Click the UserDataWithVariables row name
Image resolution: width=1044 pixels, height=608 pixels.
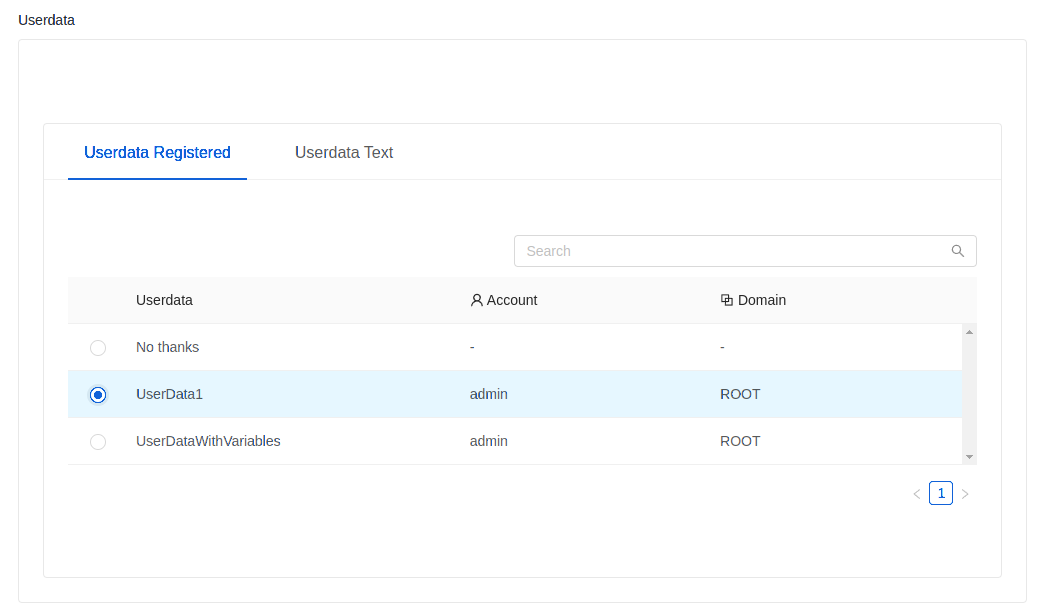pyautogui.click(x=208, y=441)
